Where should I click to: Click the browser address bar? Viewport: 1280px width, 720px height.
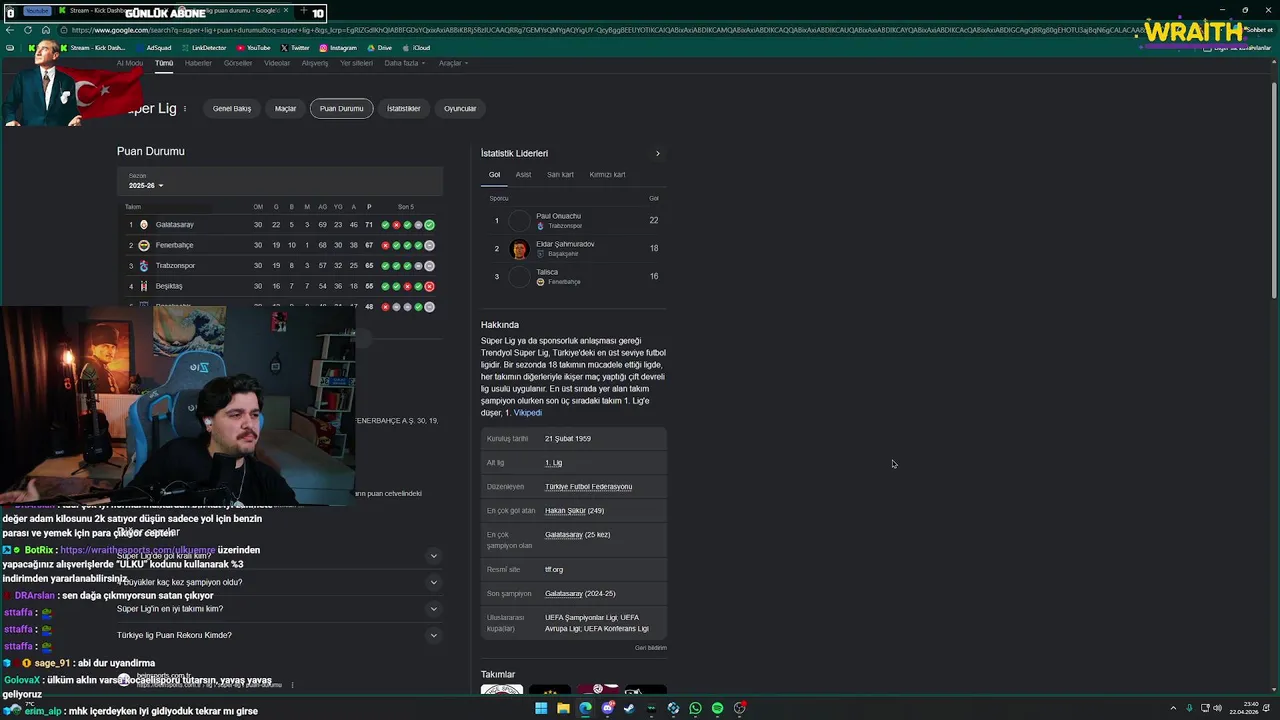[600, 30]
